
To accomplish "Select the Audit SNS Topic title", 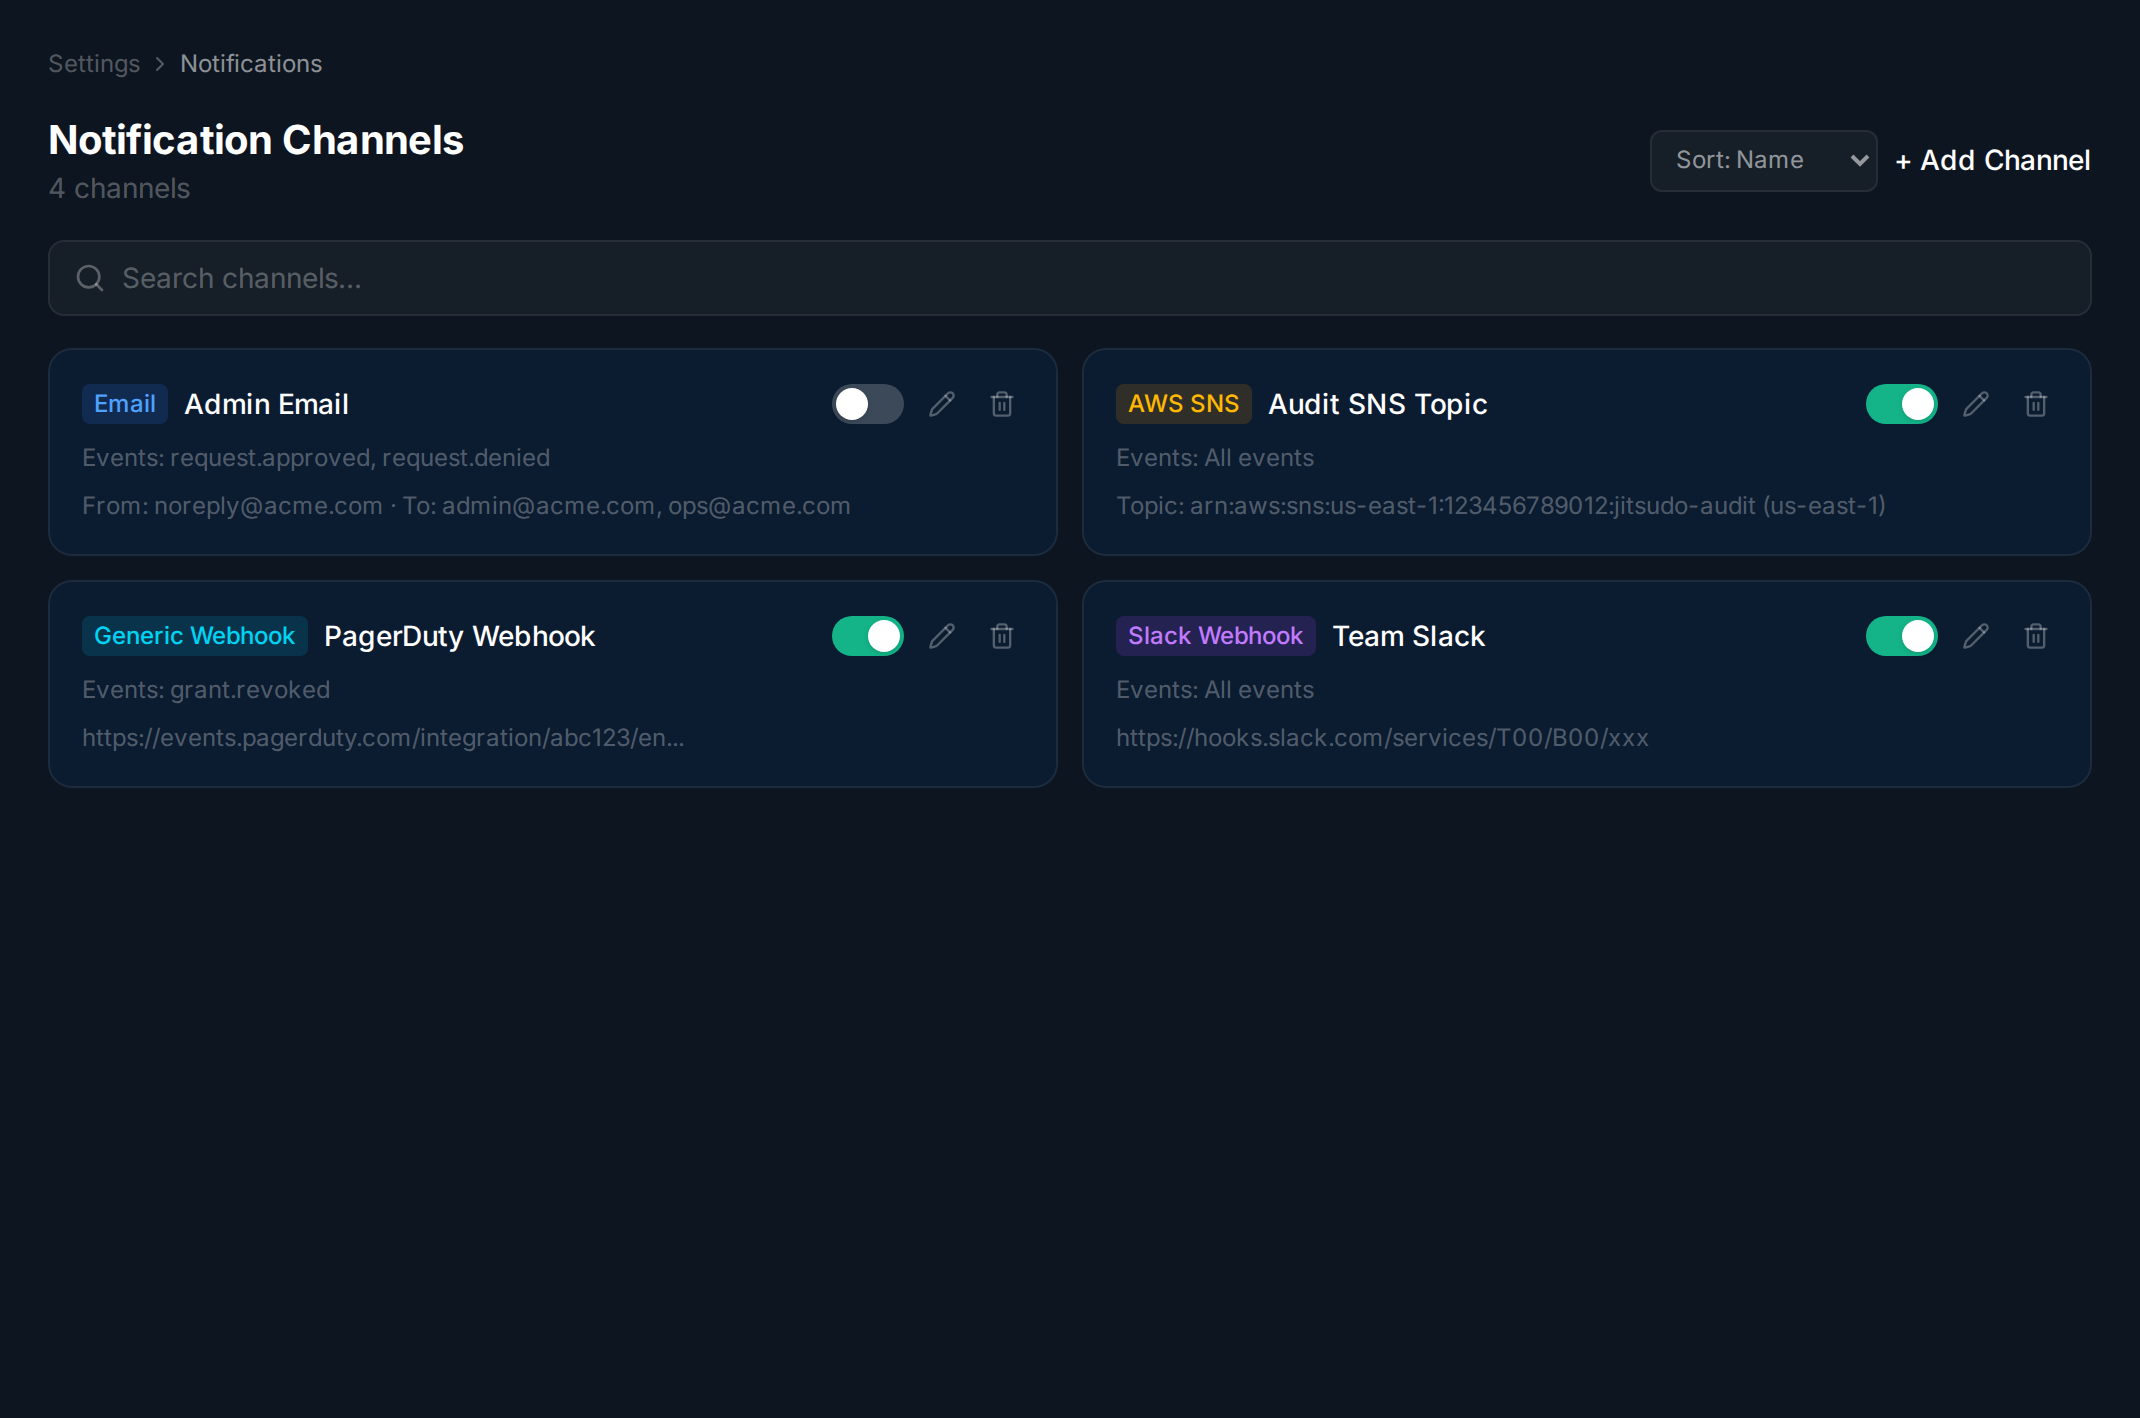I will [1378, 404].
